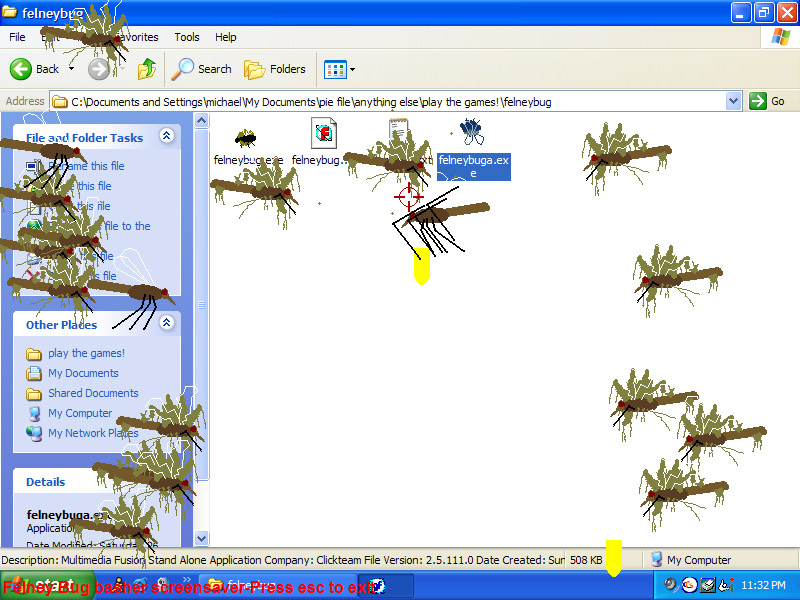
Task: Show the Folders tree pane
Action: [x=276, y=69]
